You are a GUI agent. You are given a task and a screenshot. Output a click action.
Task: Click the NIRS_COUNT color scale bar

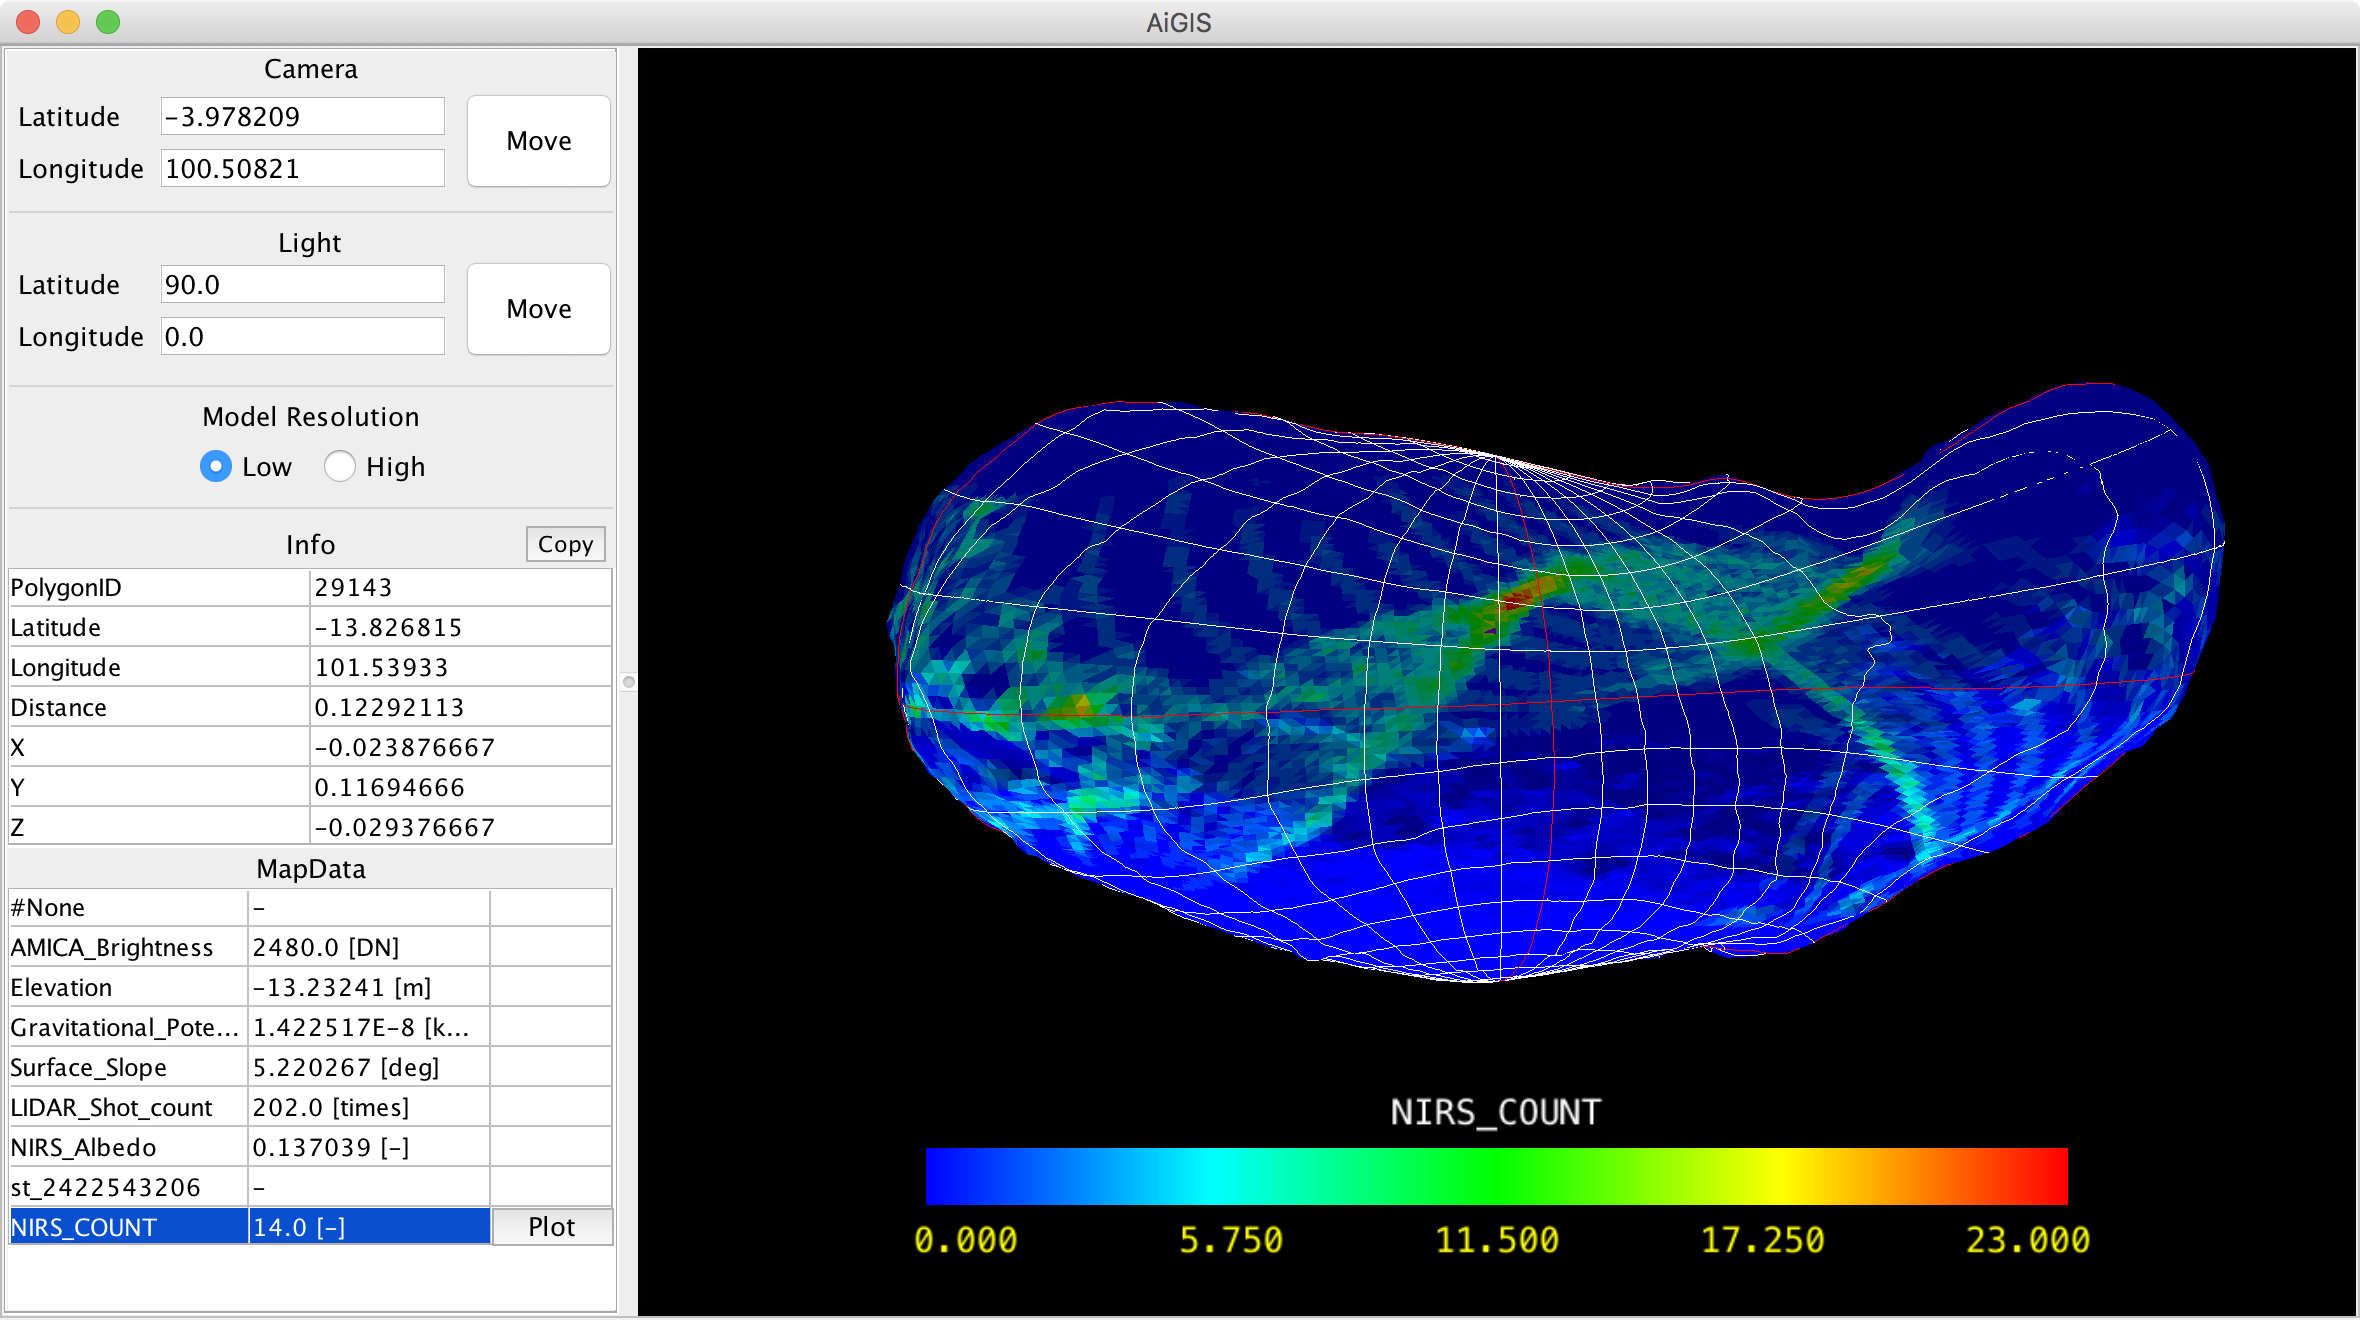click(1496, 1176)
